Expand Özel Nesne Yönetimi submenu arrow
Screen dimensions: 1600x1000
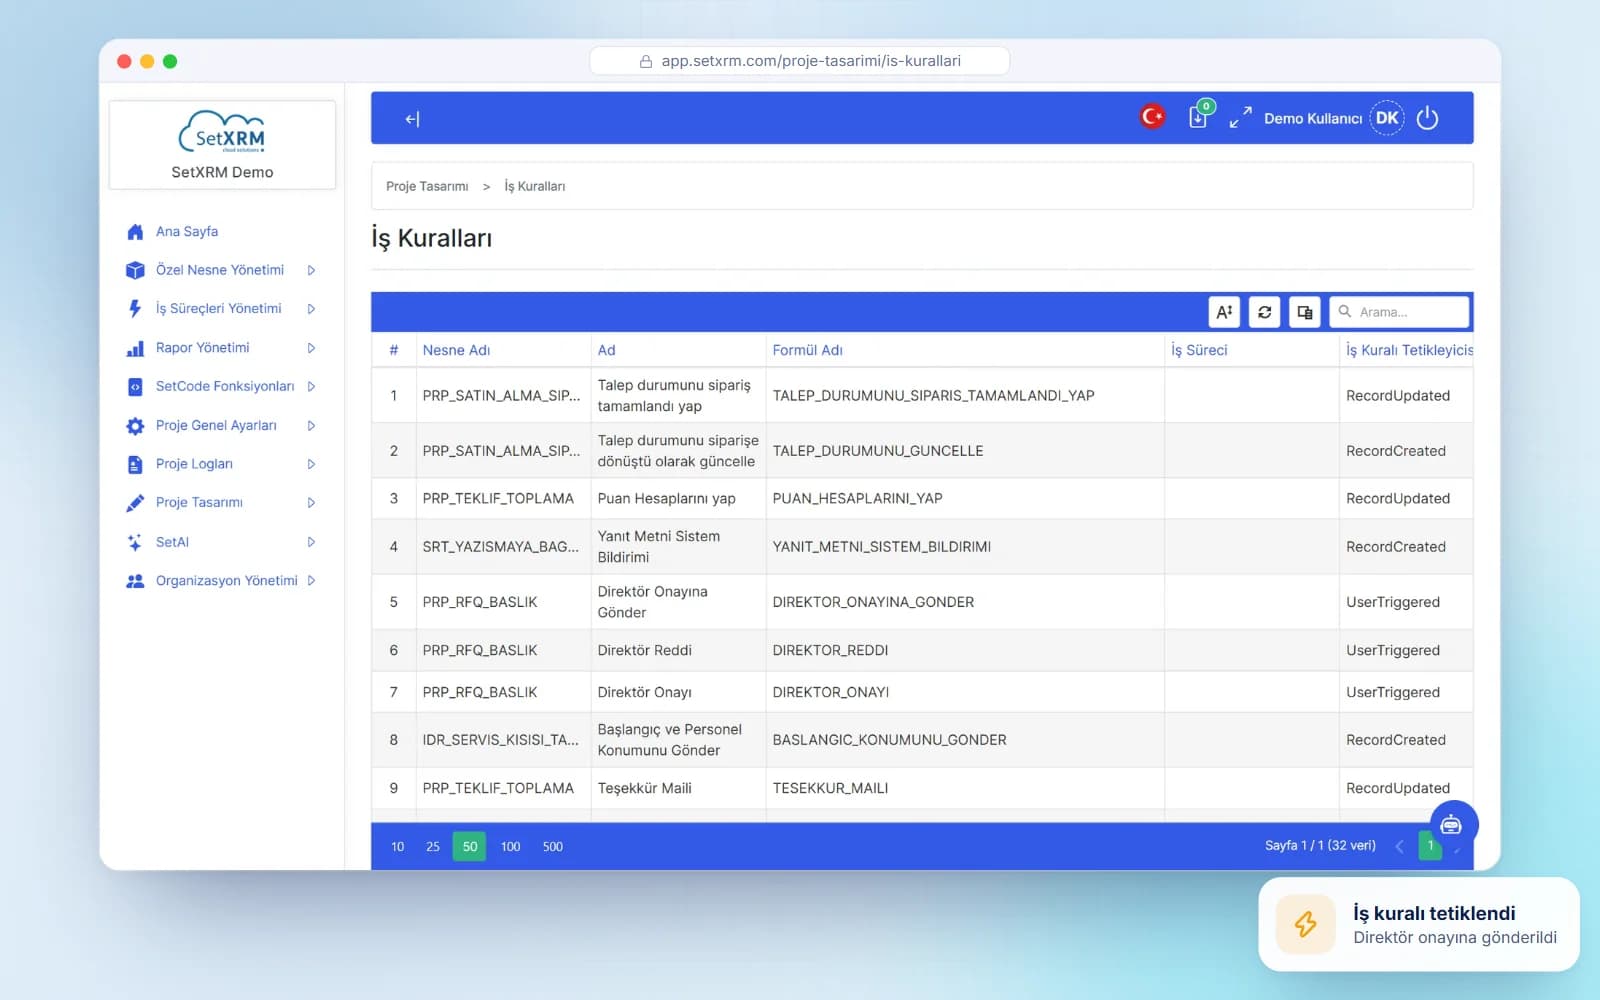311,270
